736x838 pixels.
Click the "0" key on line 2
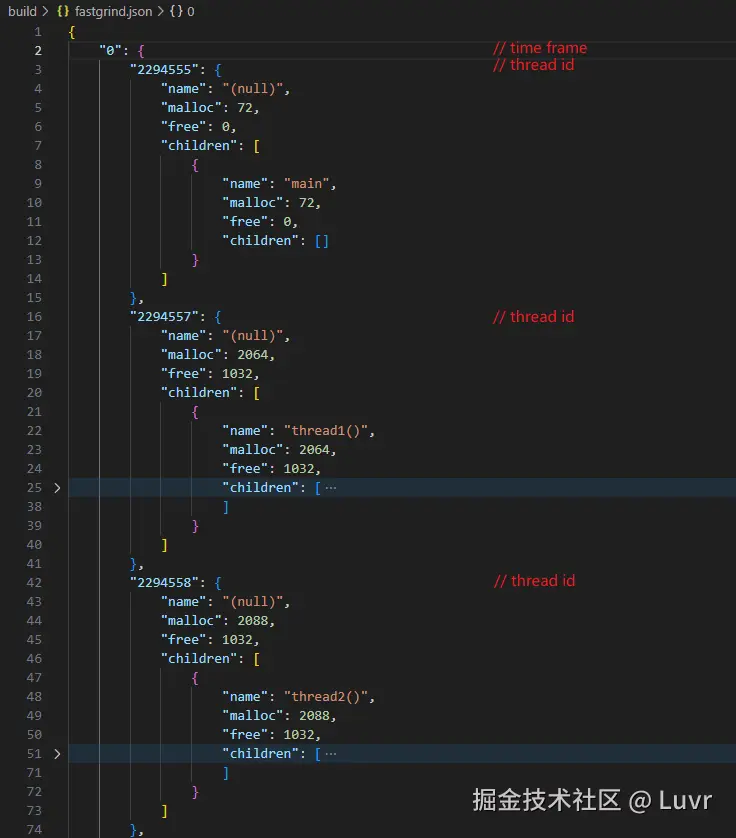click(110, 51)
